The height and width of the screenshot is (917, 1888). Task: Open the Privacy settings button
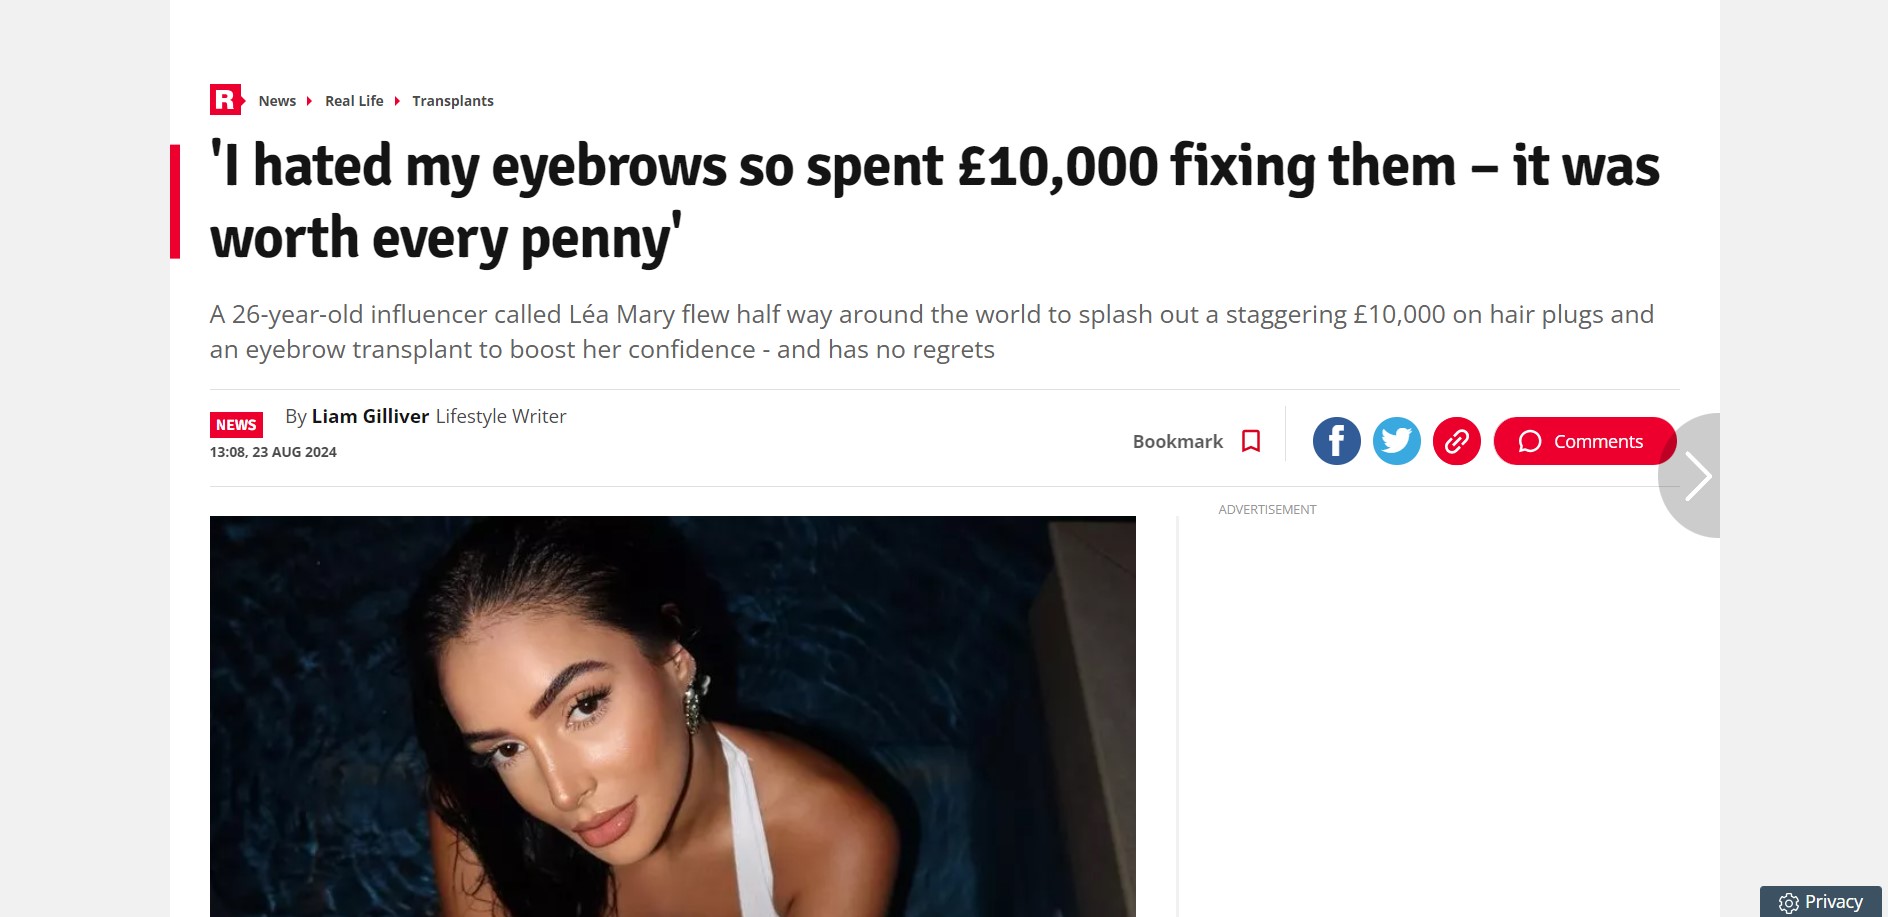coord(1820,902)
